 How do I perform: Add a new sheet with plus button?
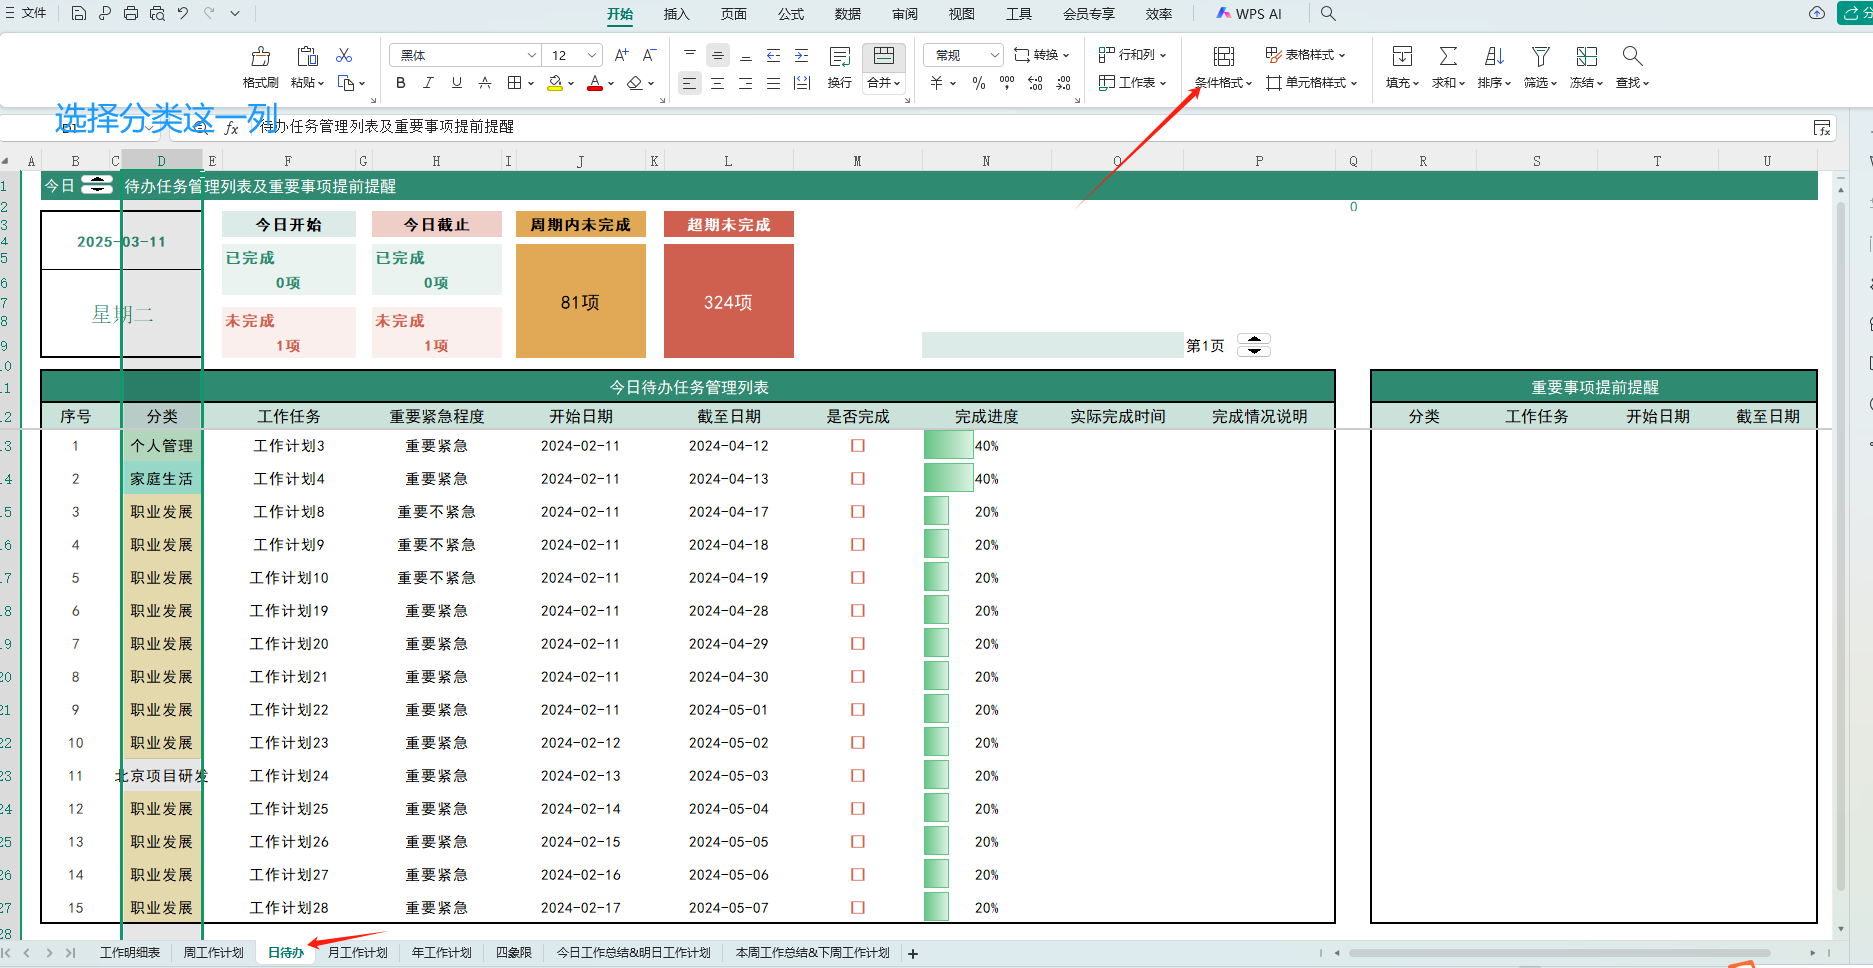point(913,954)
